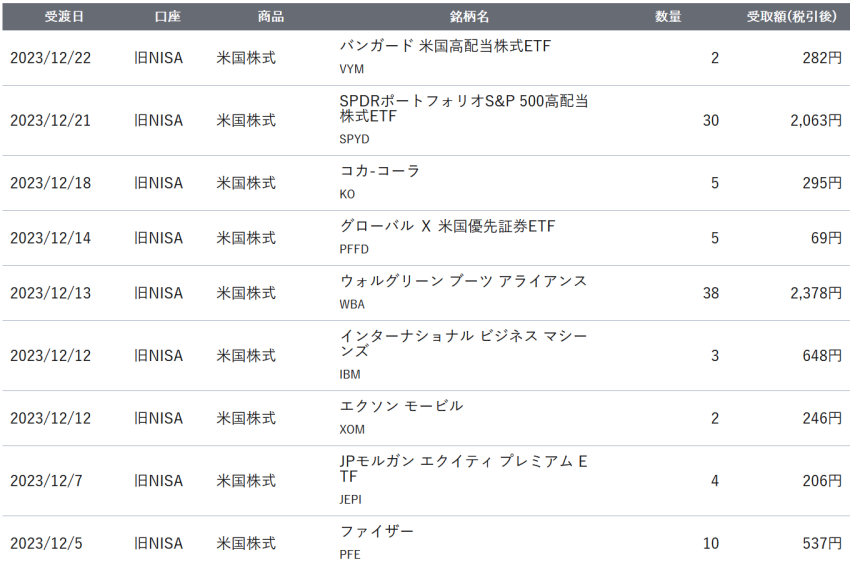The width and height of the screenshot is (851, 570).
Task: Click the 数量 column header
Action: pyautogui.click(x=668, y=16)
